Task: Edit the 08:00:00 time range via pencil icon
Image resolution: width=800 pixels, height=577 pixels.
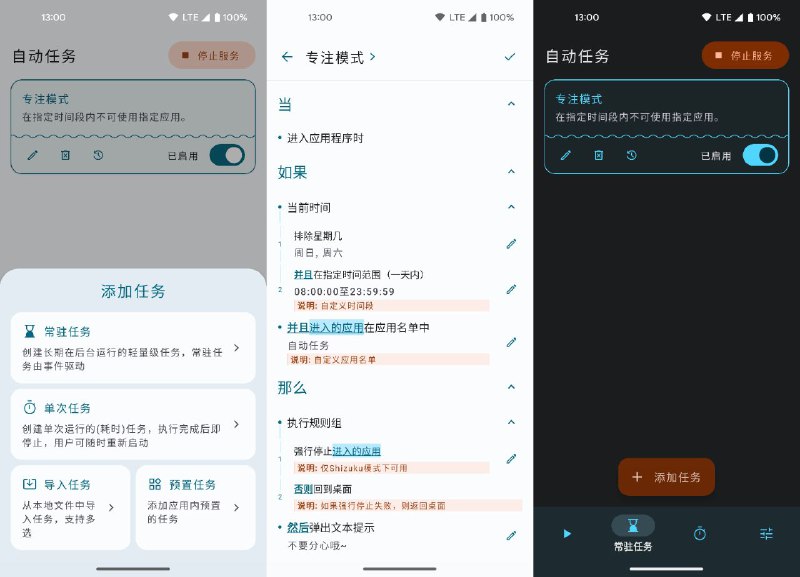Action: tap(512, 288)
